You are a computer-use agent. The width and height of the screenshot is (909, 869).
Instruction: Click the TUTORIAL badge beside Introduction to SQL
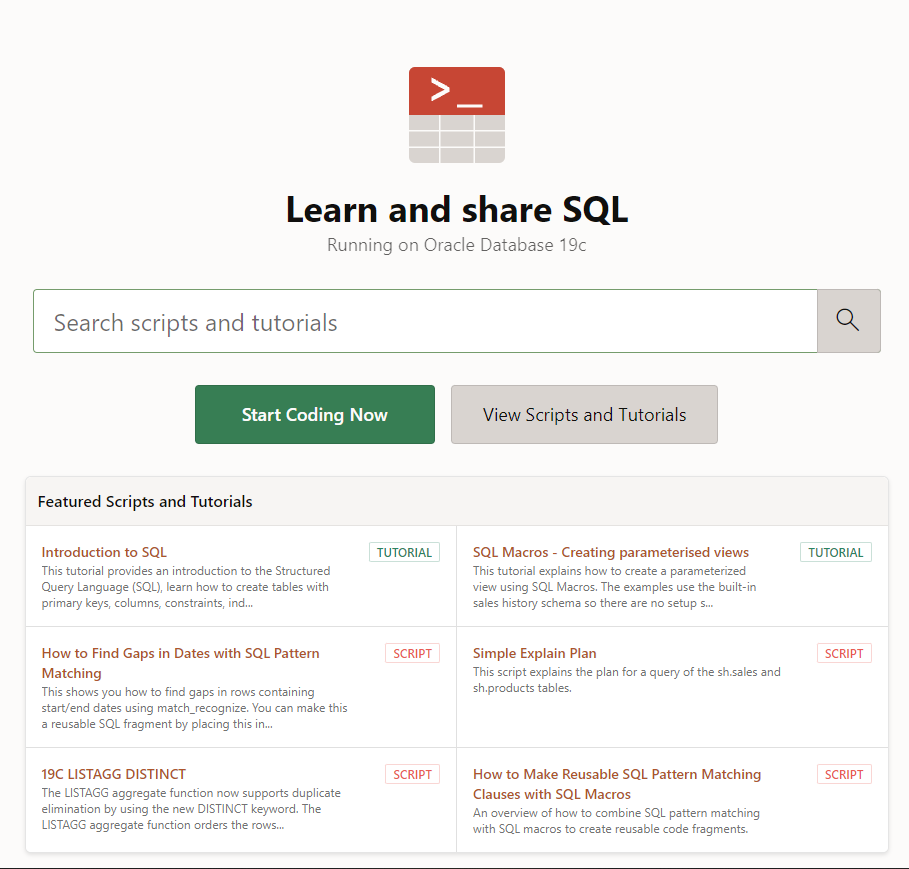(x=404, y=552)
